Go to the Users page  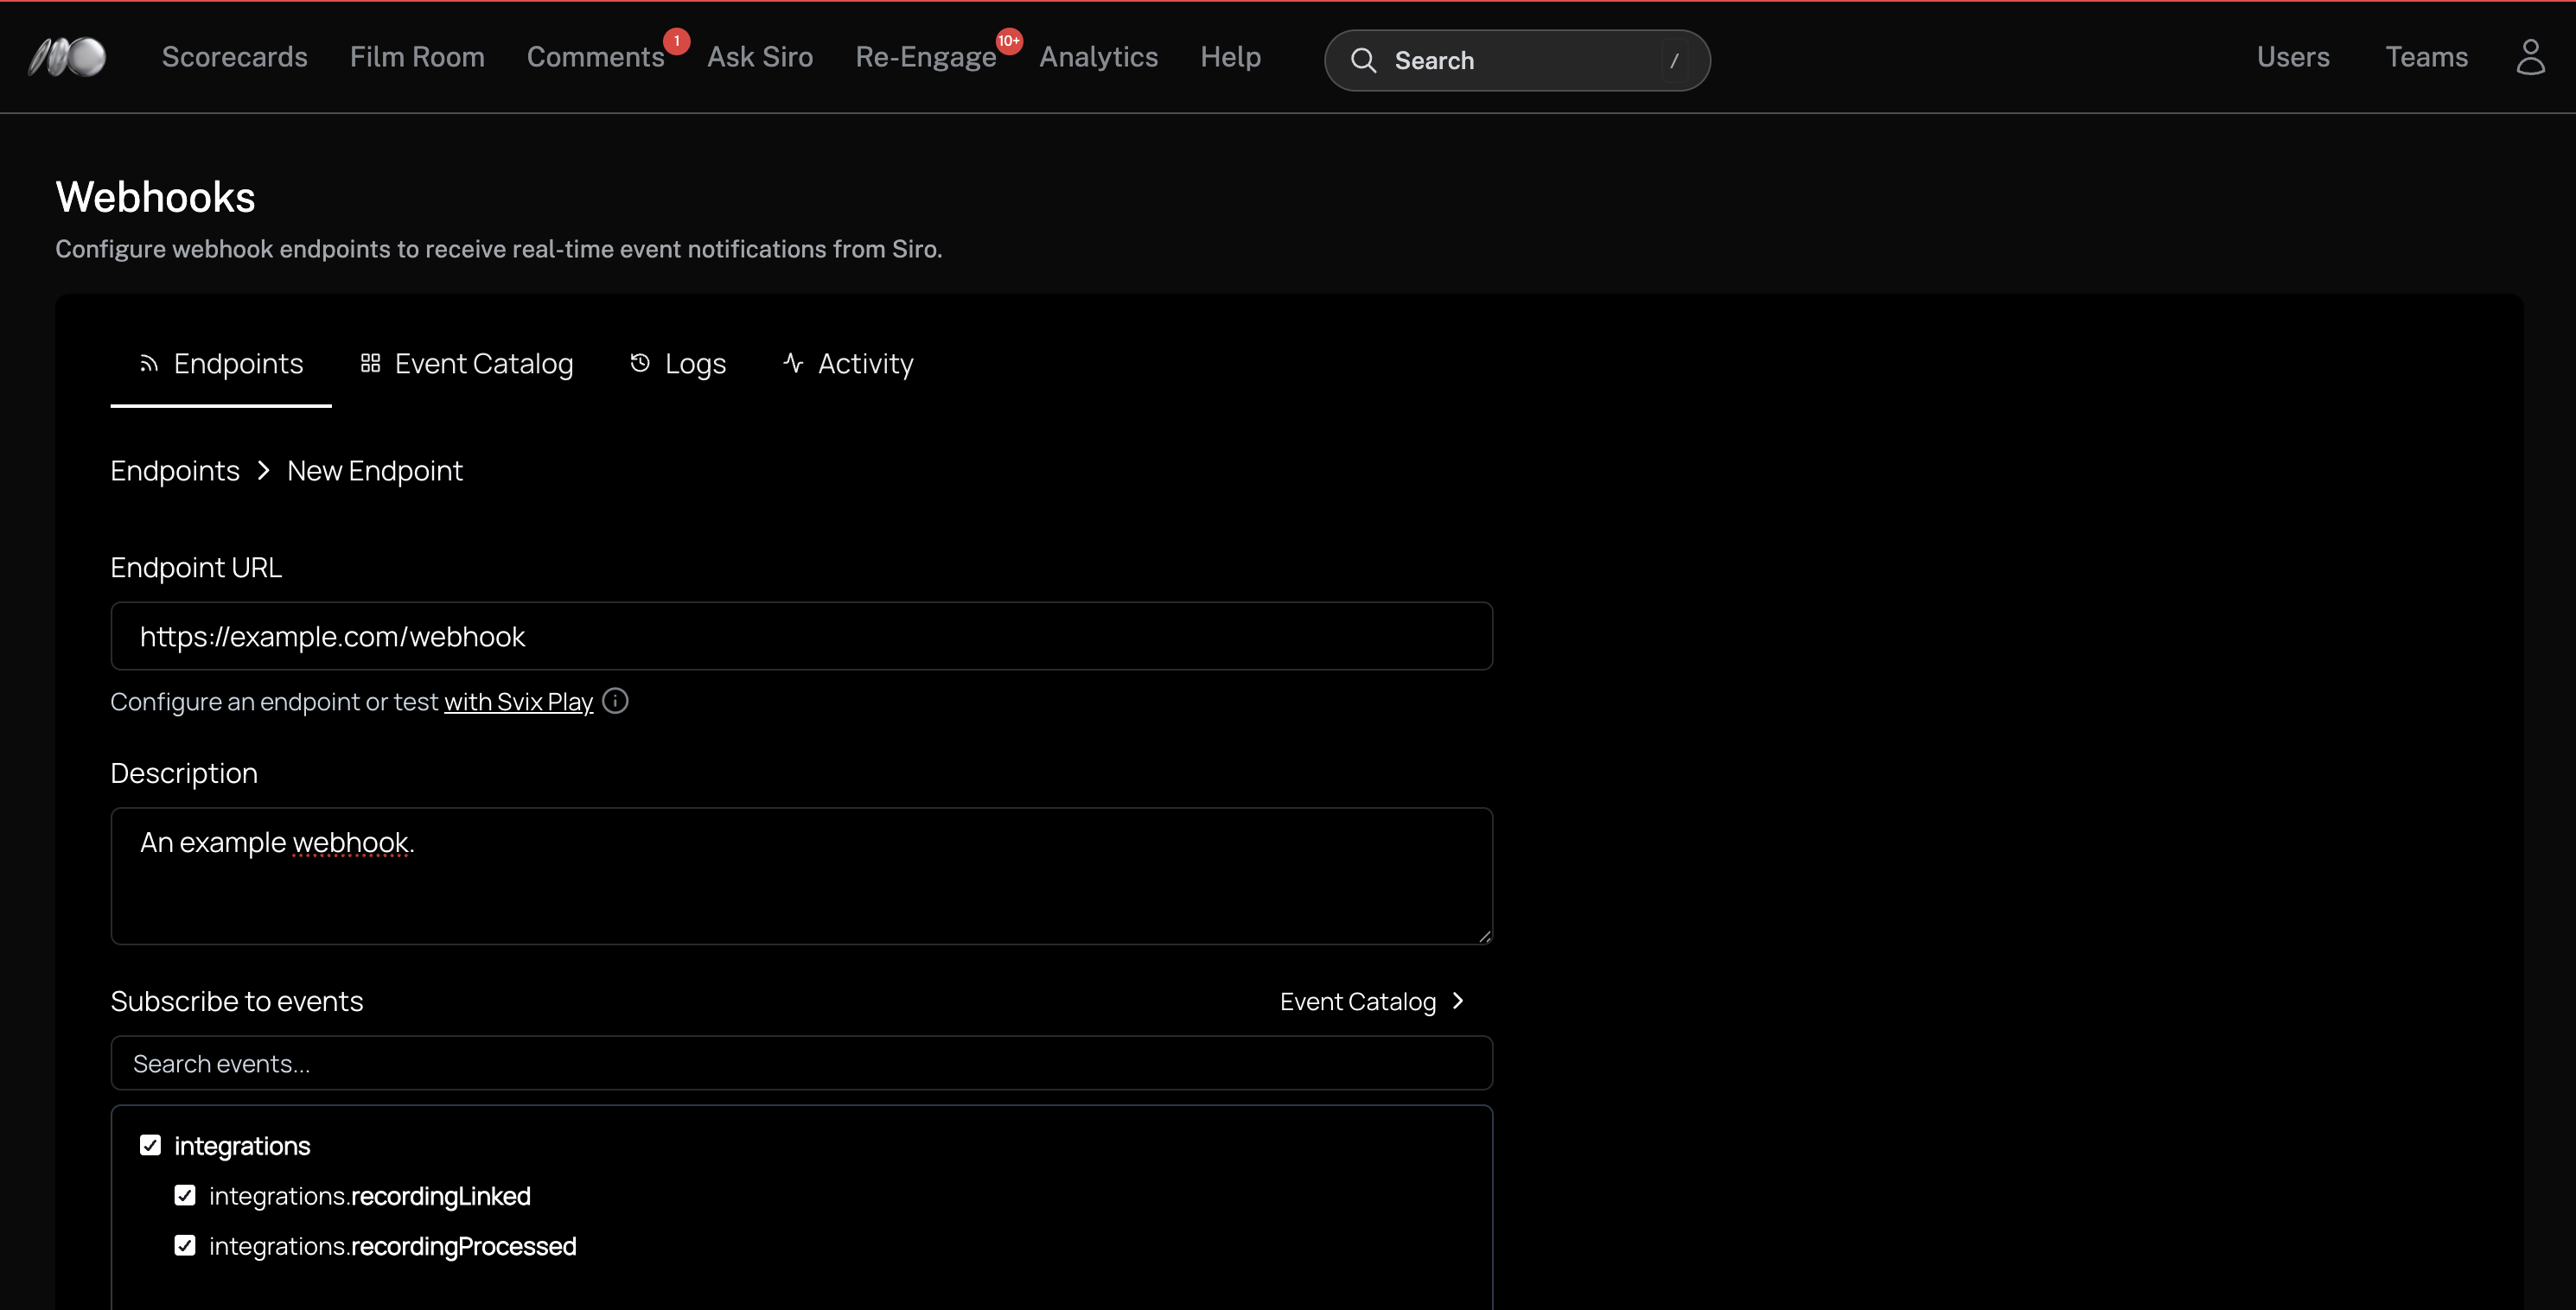click(x=2293, y=57)
